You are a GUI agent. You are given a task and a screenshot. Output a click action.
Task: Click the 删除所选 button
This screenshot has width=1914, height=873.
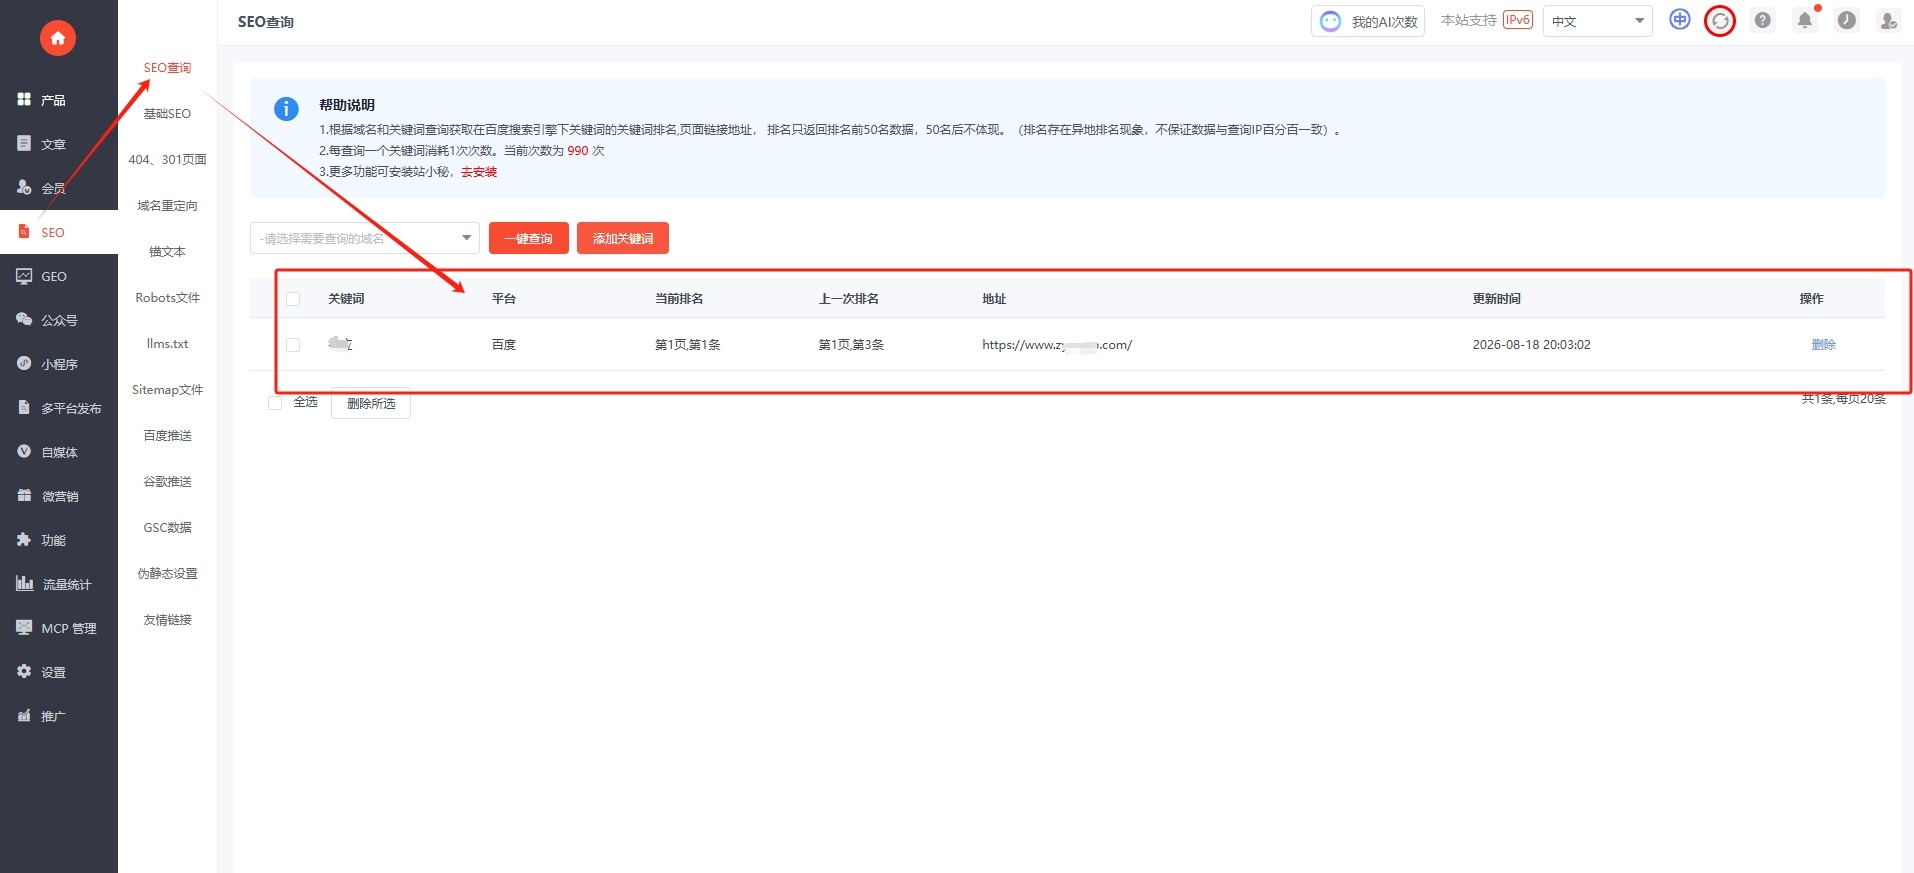pyautogui.click(x=371, y=403)
